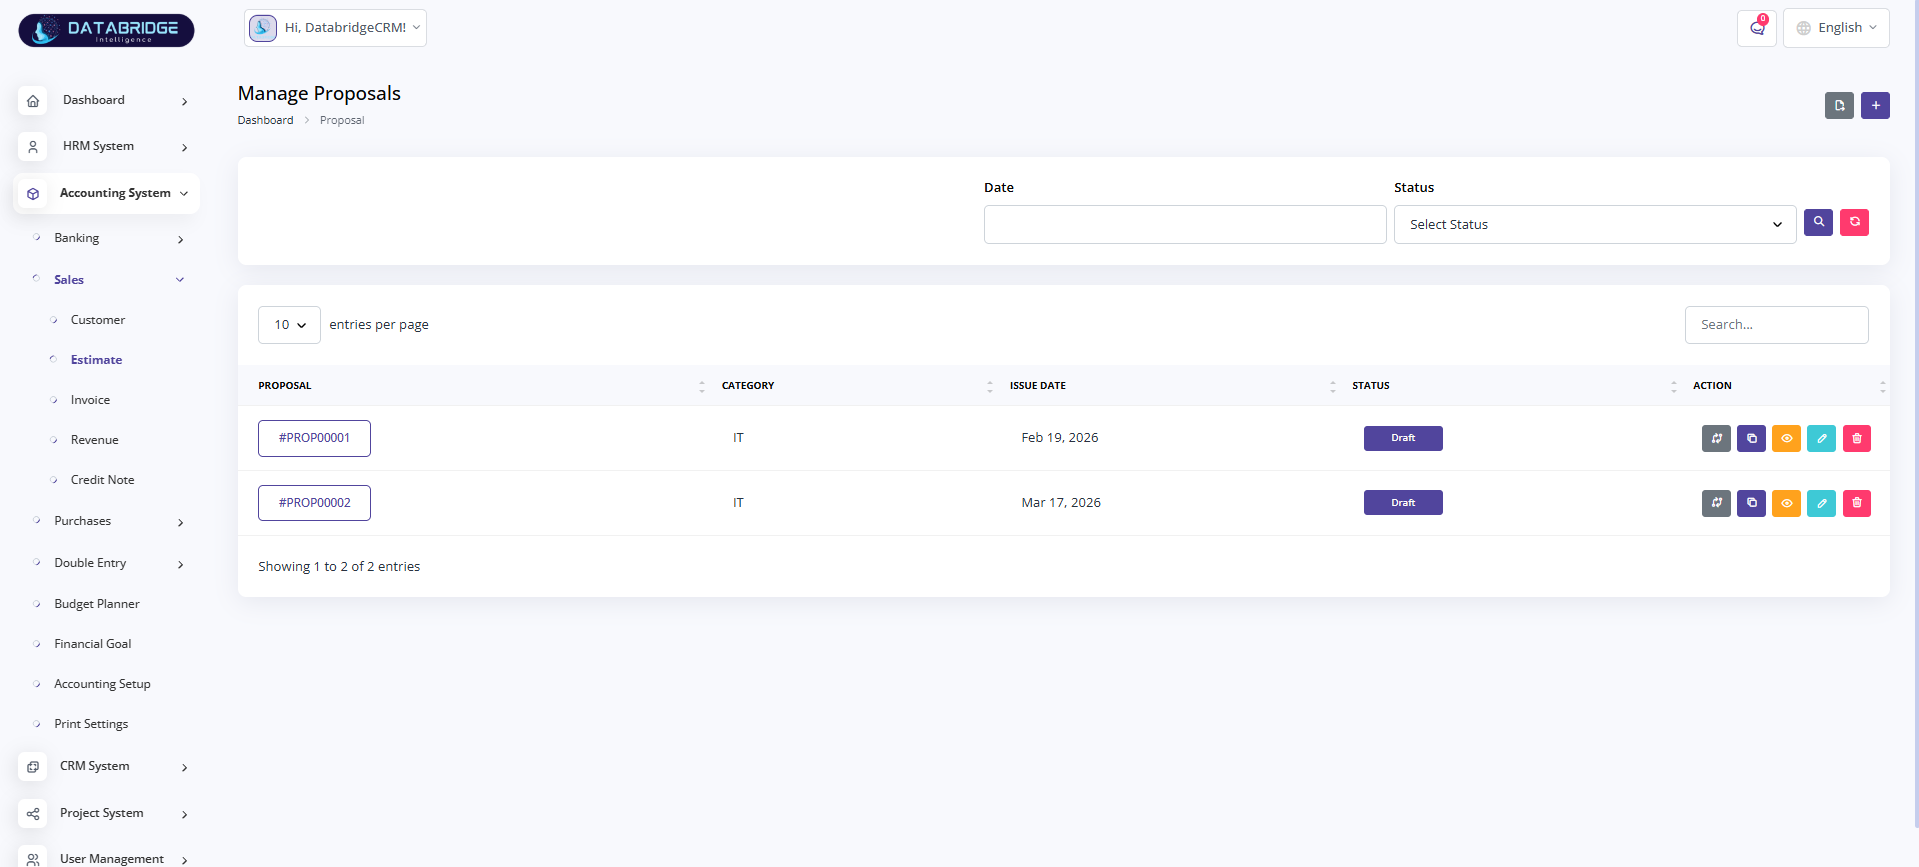Screen dimensions: 1919x867
Task: Open Print Settings menu item
Action: click(x=91, y=724)
